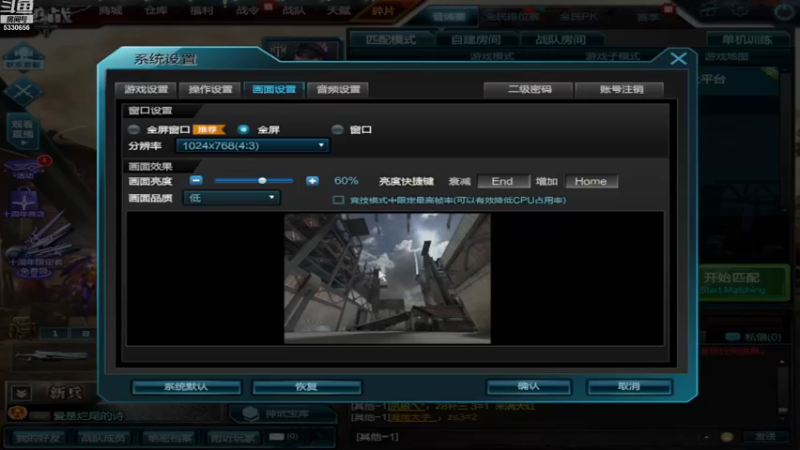
Task: Switch to 自建房间 tab in lobby
Action: point(476,39)
